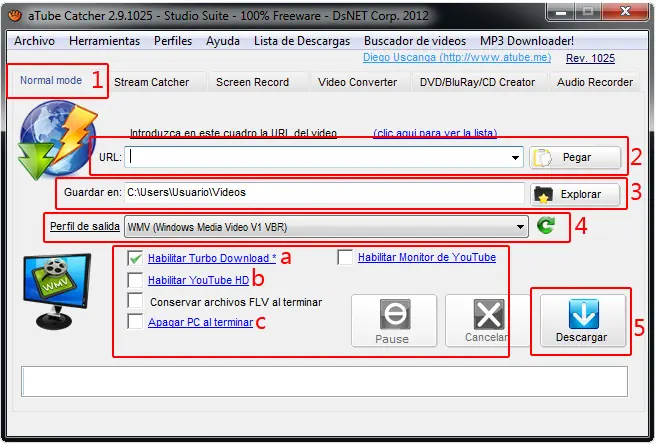Click the Pegar paste button
Viewport: 656px width, 445px height.
(575, 158)
